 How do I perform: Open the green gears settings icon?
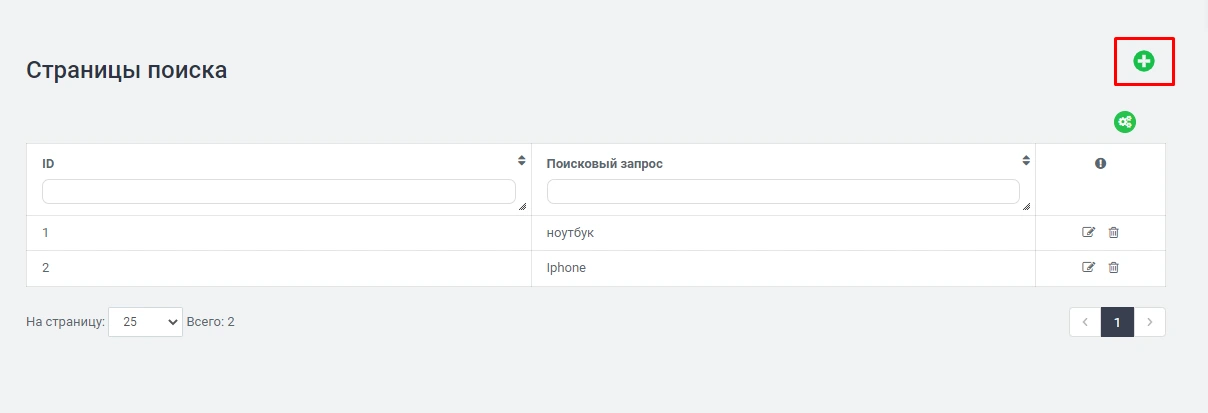click(1125, 122)
